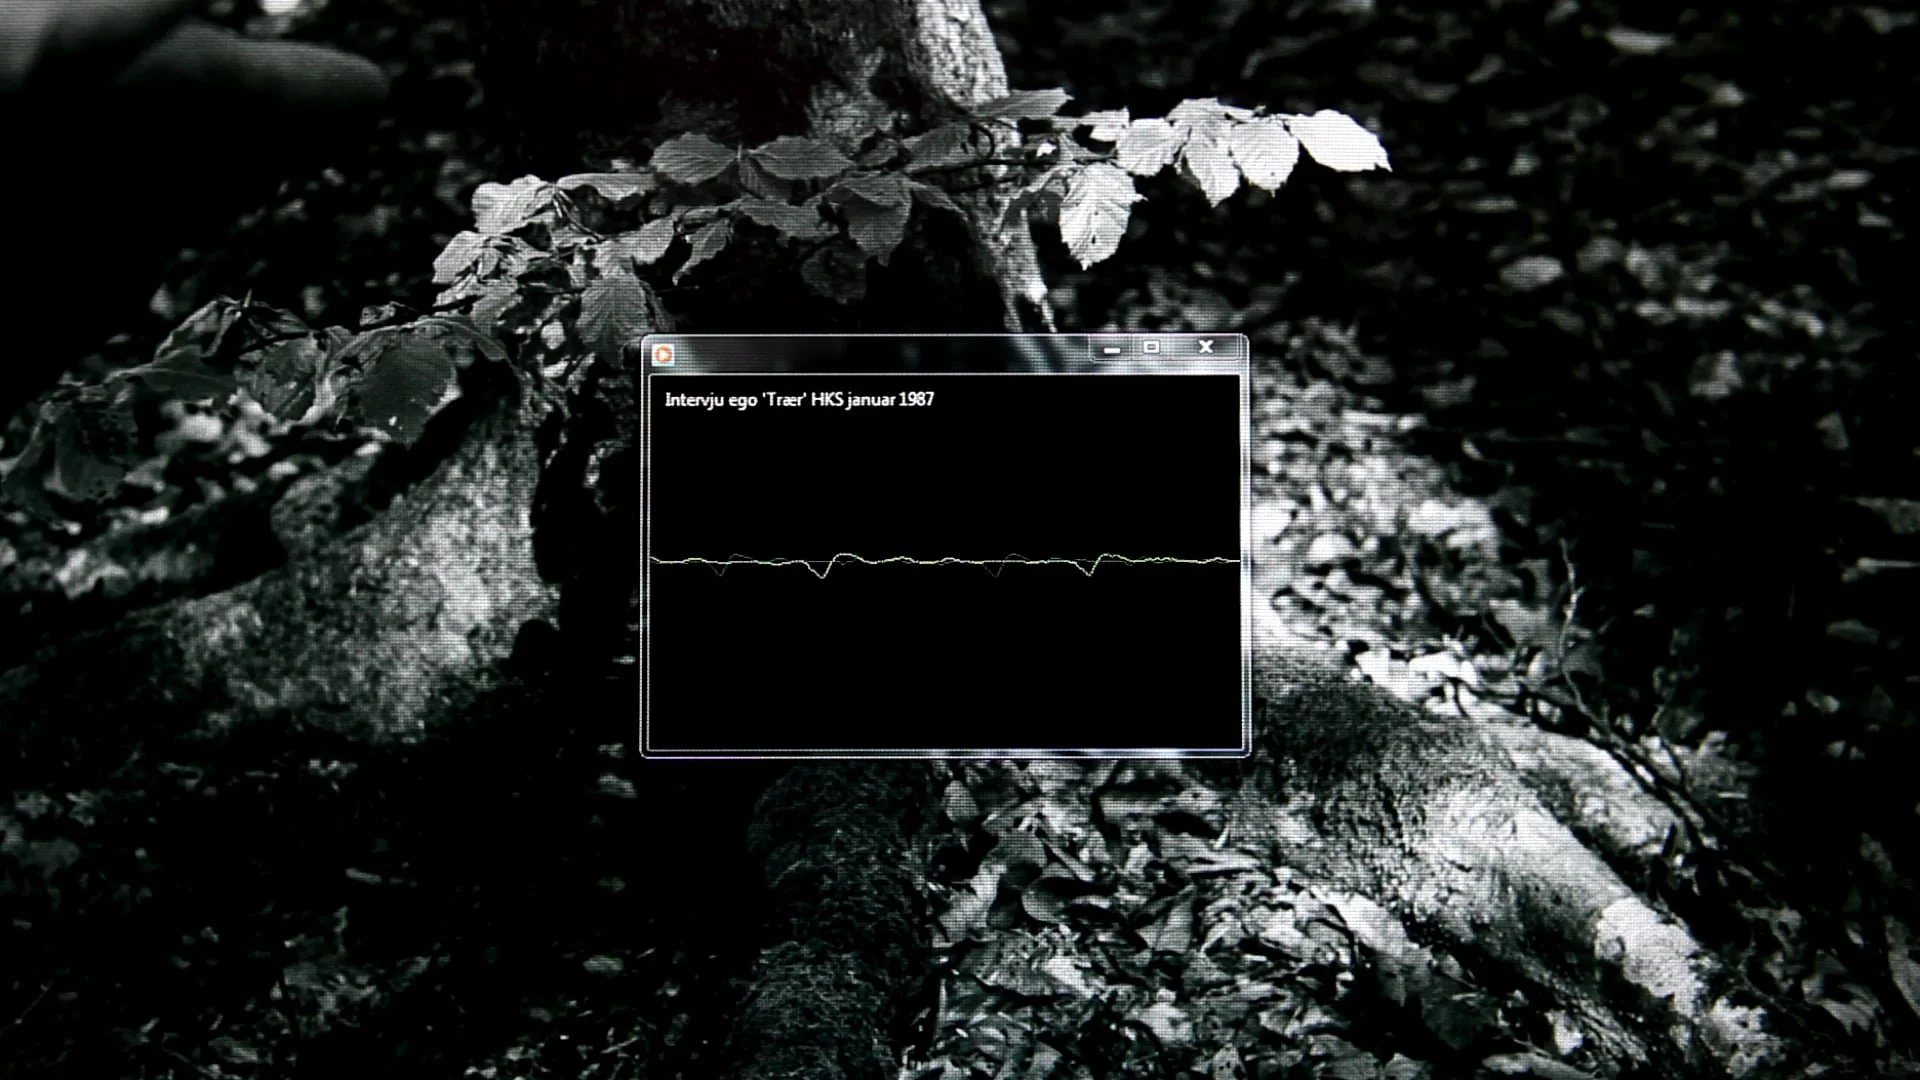Close the media player window
The height and width of the screenshot is (1080, 1920).
click(x=1206, y=347)
